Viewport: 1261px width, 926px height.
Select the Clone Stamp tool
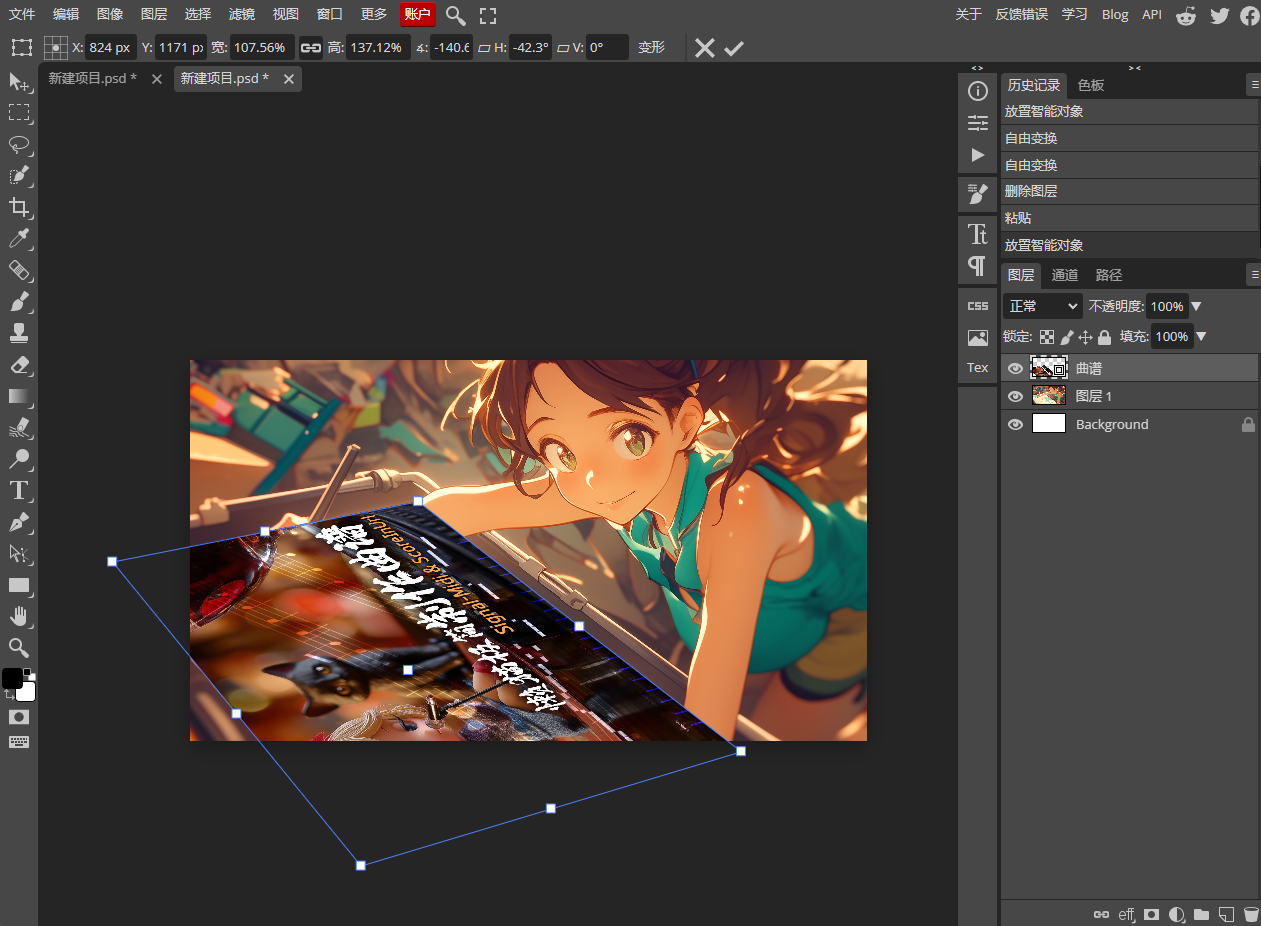point(19,332)
